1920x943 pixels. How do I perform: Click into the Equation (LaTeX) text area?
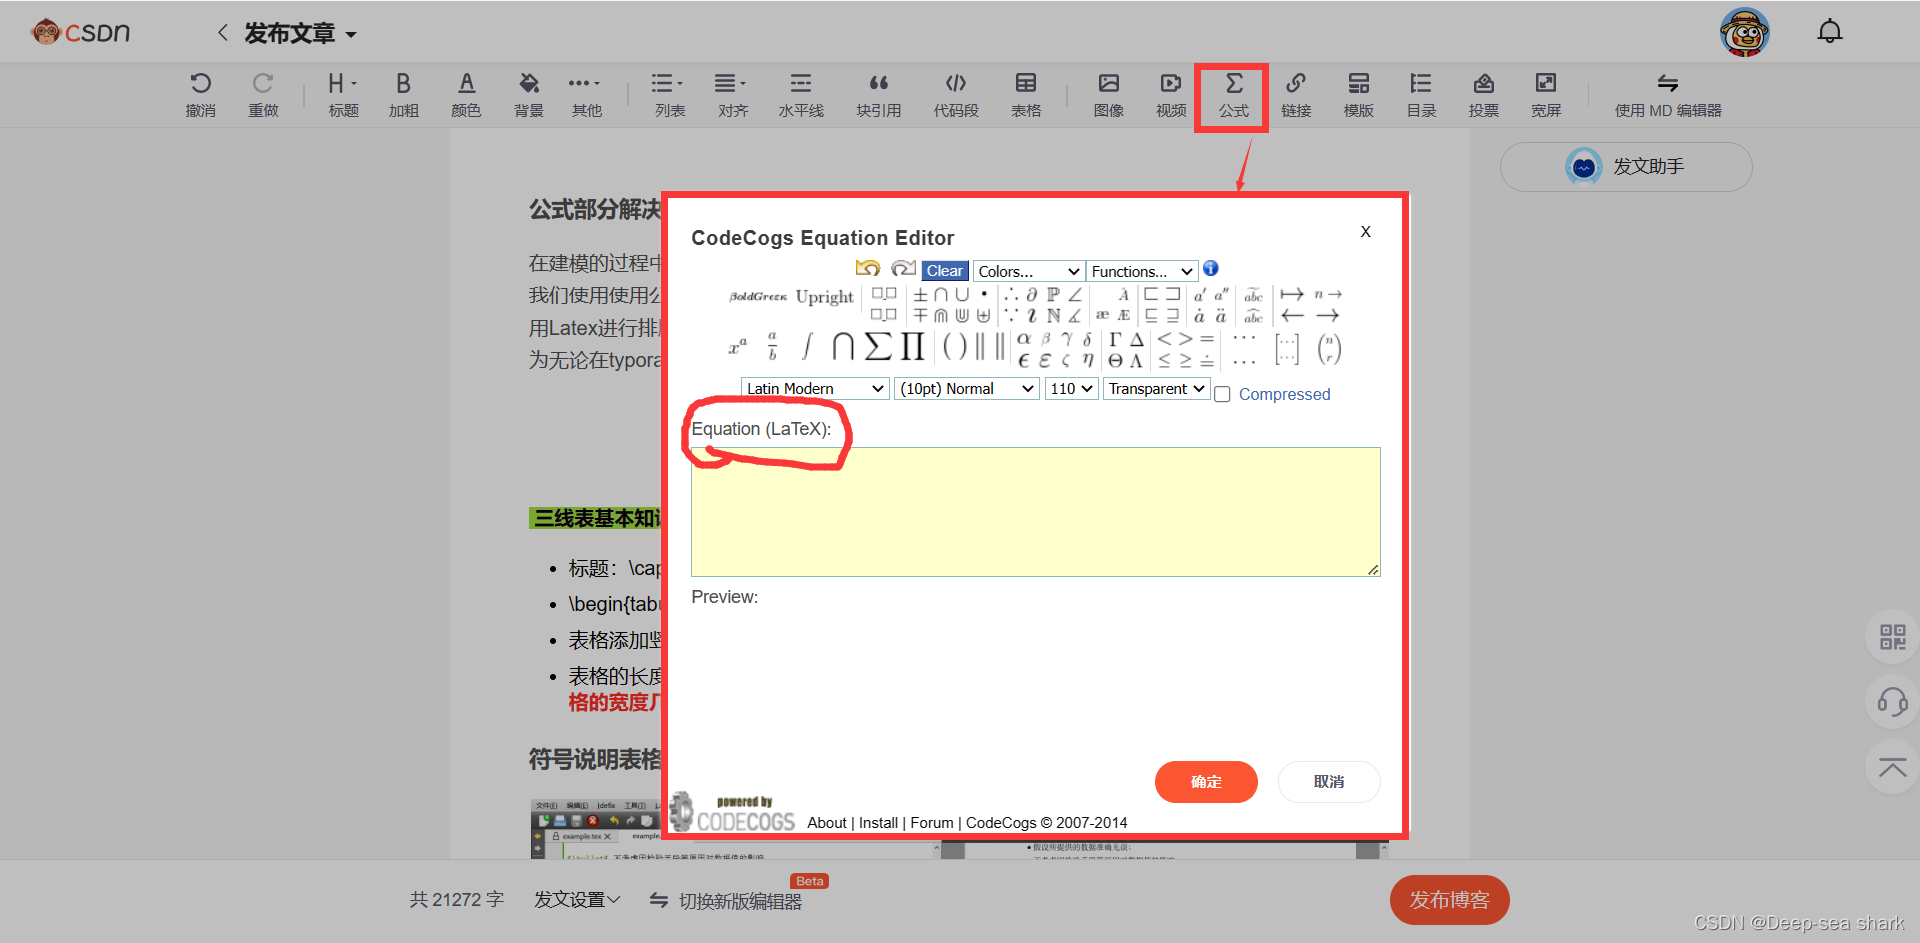tap(1036, 512)
